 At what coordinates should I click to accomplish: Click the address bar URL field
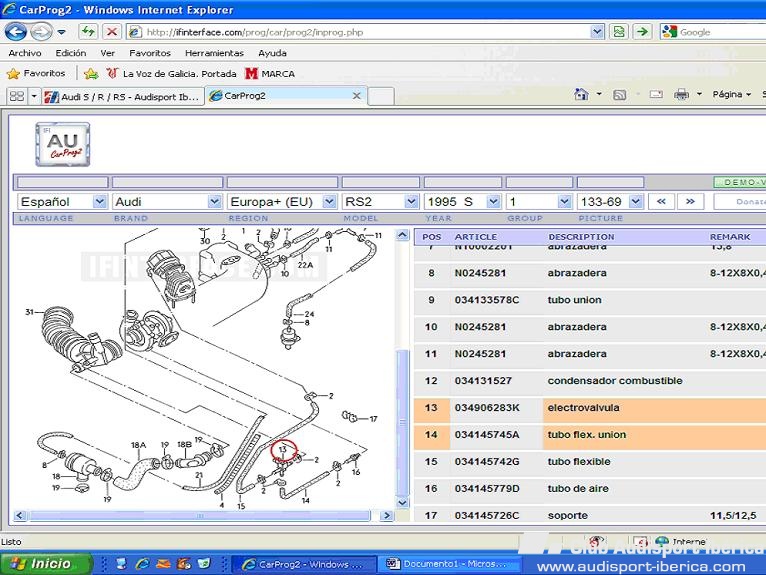359,32
